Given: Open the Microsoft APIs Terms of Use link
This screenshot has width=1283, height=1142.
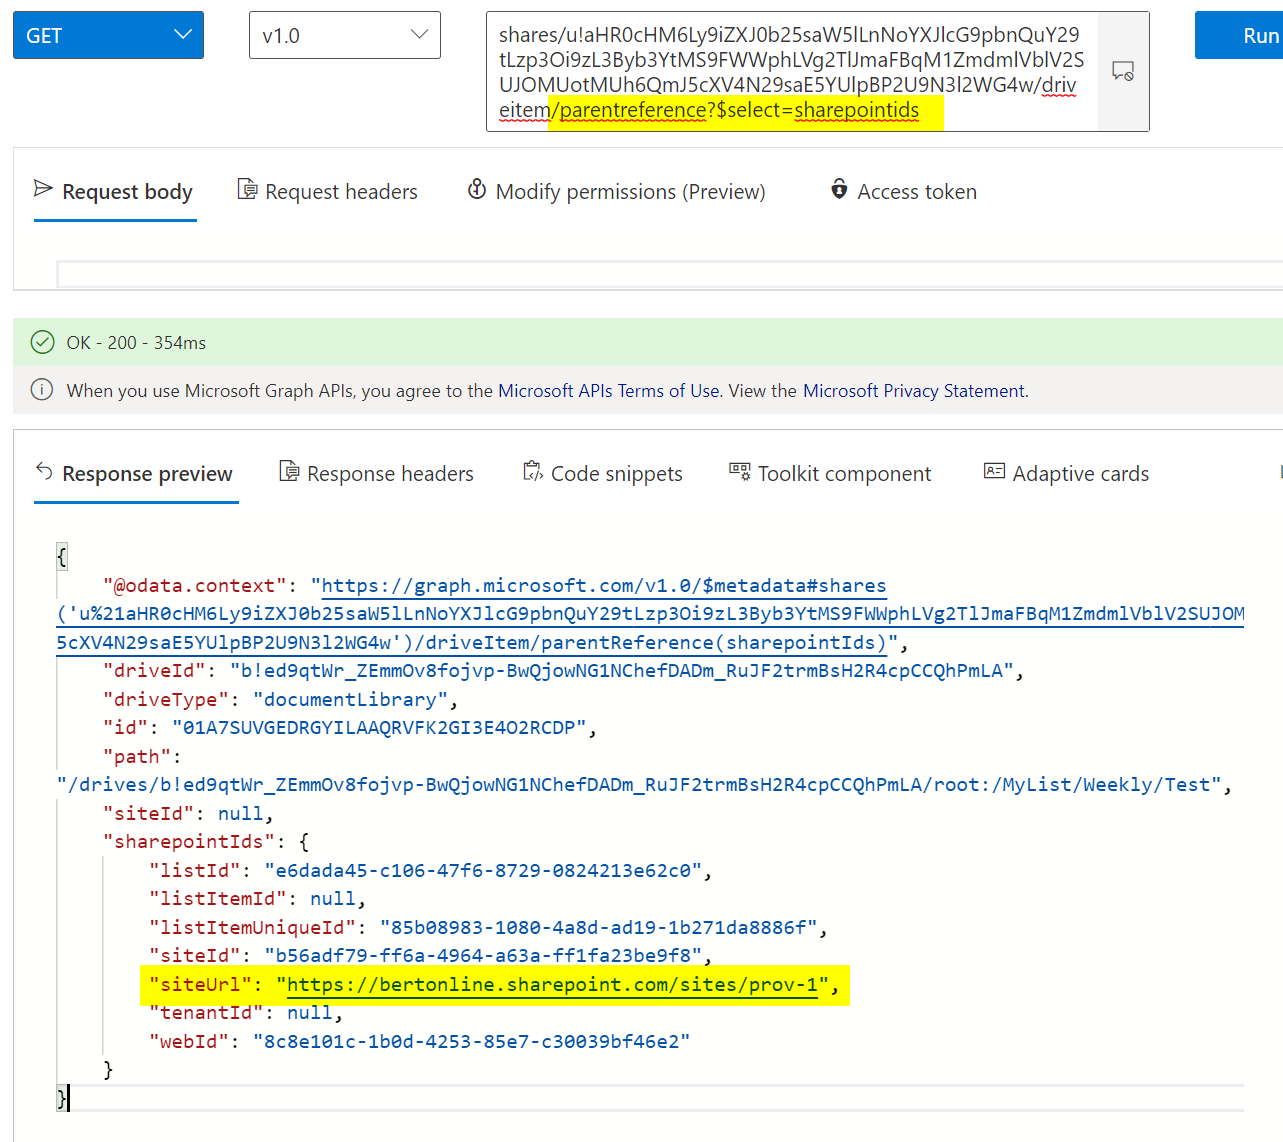Looking at the screenshot, I should coord(608,390).
